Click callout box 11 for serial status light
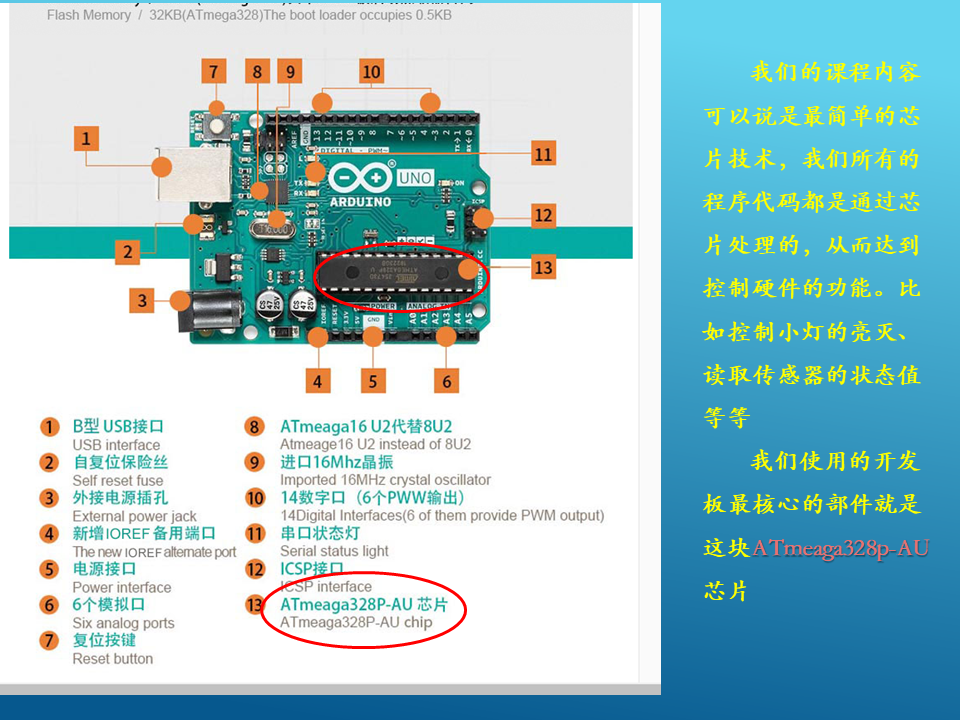Image resolution: width=960 pixels, height=720 pixels. pyautogui.click(x=542, y=154)
